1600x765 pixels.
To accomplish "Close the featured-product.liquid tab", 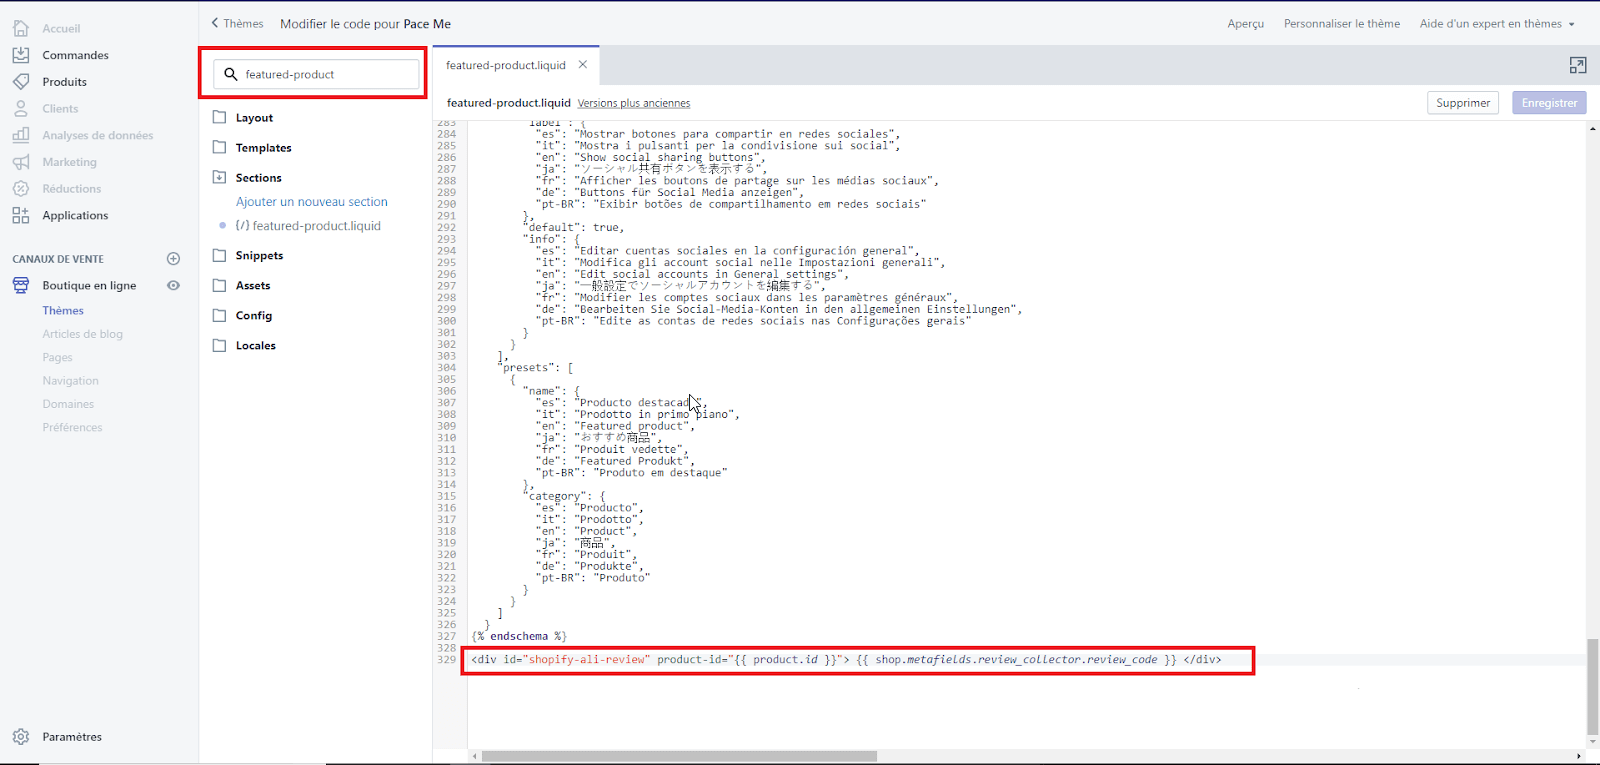I will [x=583, y=64].
